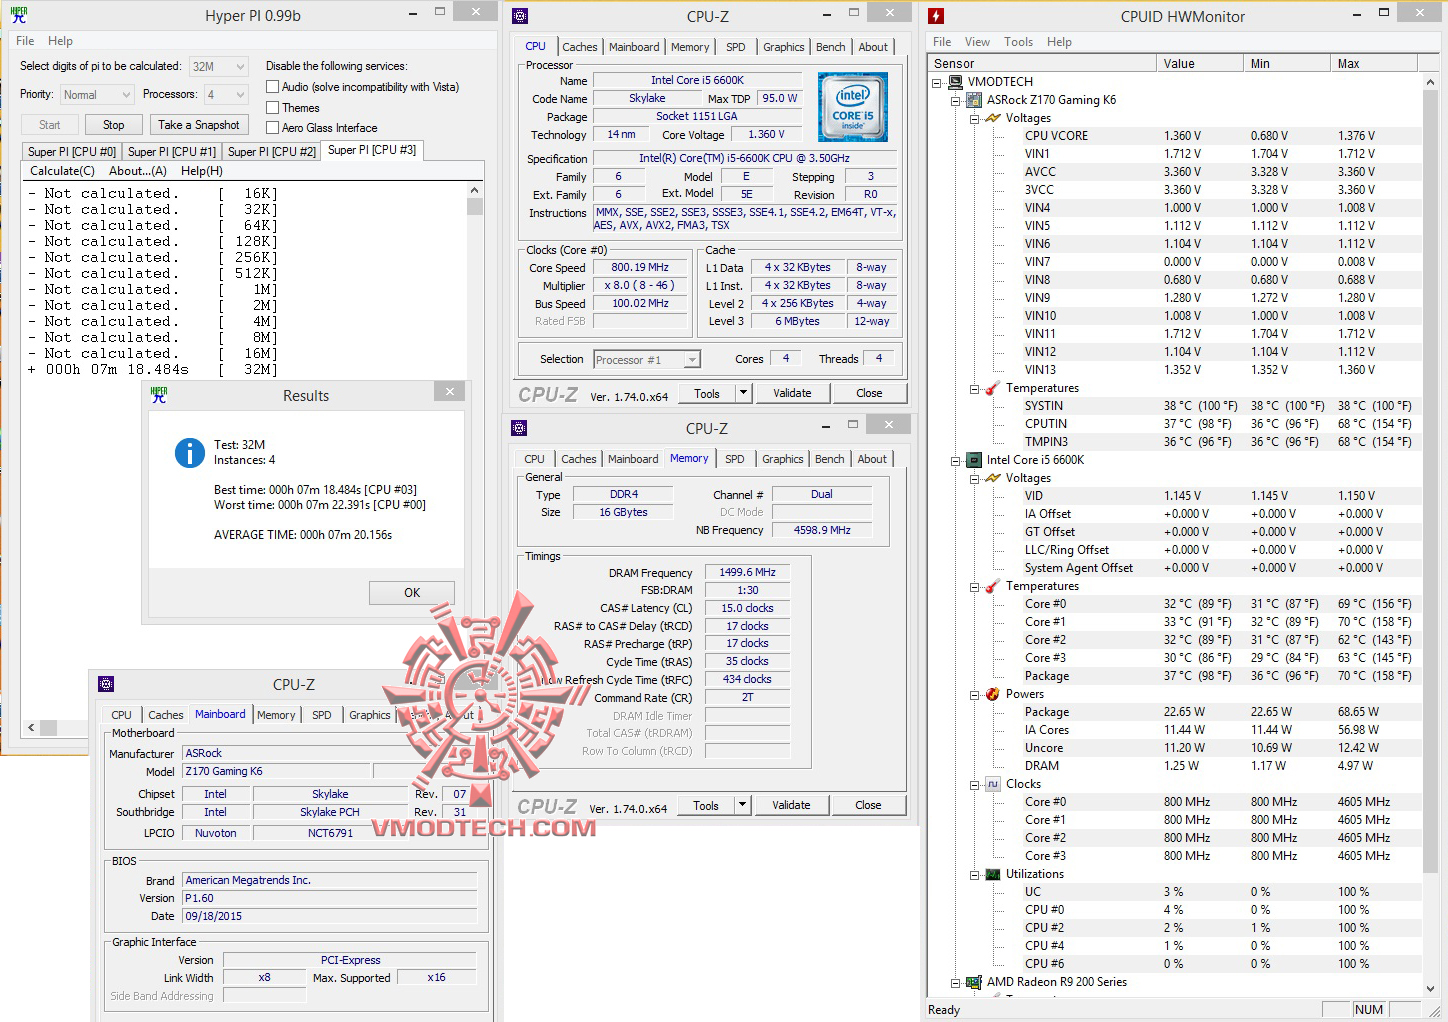Viewport: 1448px width, 1022px height.
Task: Collapse the Intel Core i5 6600K node
Action: tap(955, 460)
